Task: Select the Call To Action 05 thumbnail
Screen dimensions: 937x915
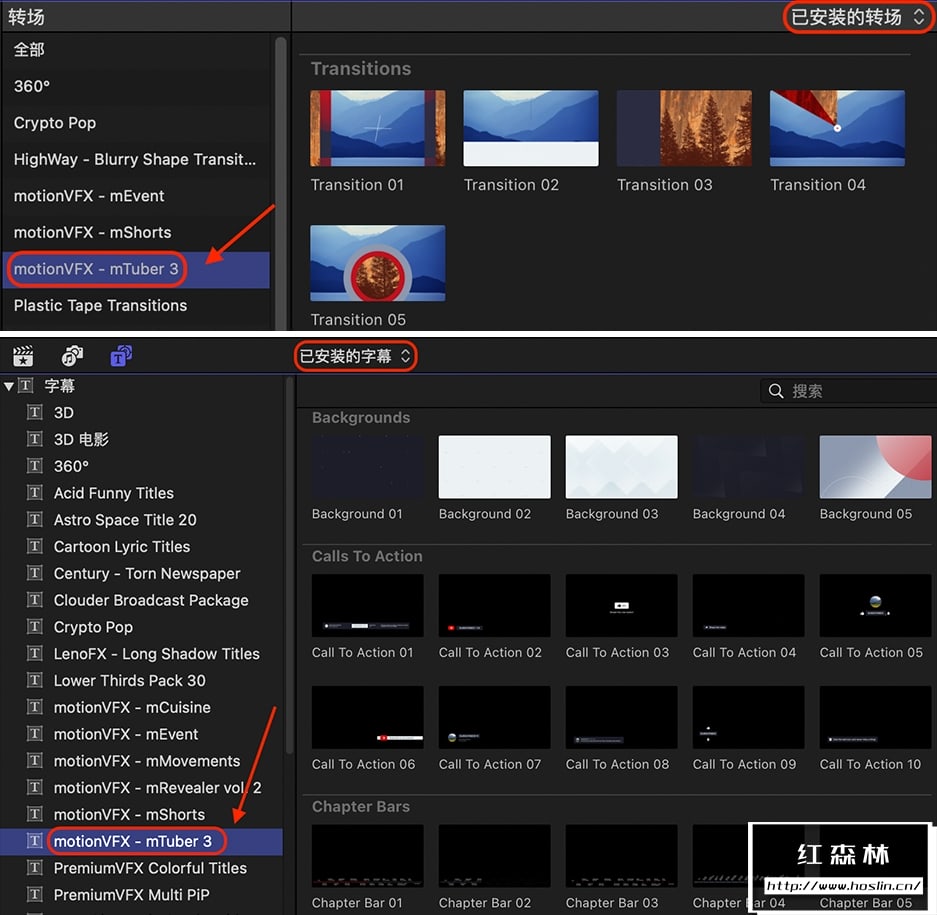Action: click(875, 605)
